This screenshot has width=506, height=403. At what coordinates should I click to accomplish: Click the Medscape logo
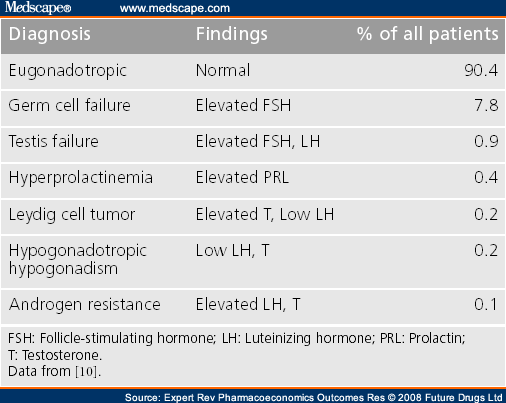point(38,7)
